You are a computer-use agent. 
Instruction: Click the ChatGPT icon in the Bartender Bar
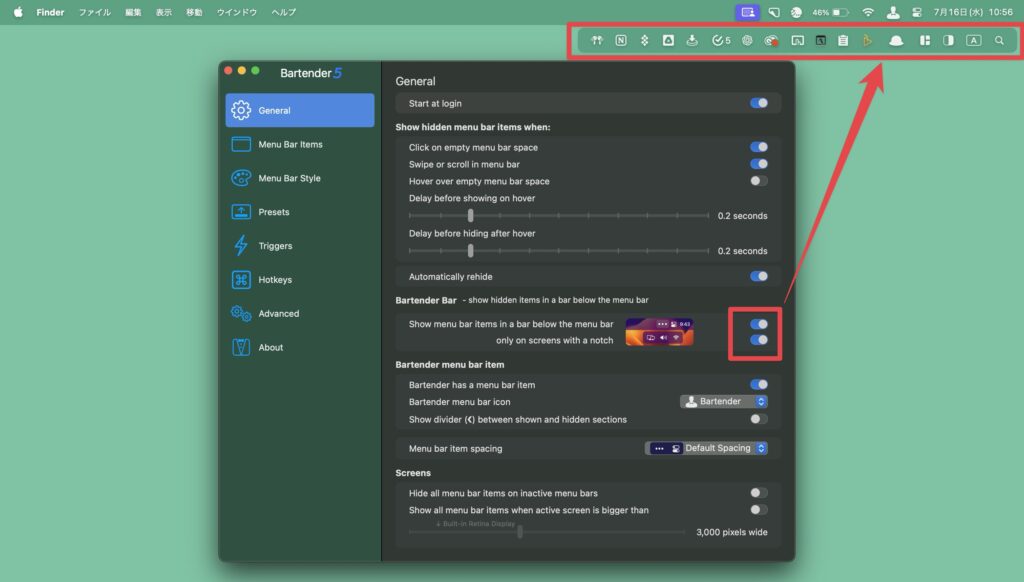coord(747,40)
